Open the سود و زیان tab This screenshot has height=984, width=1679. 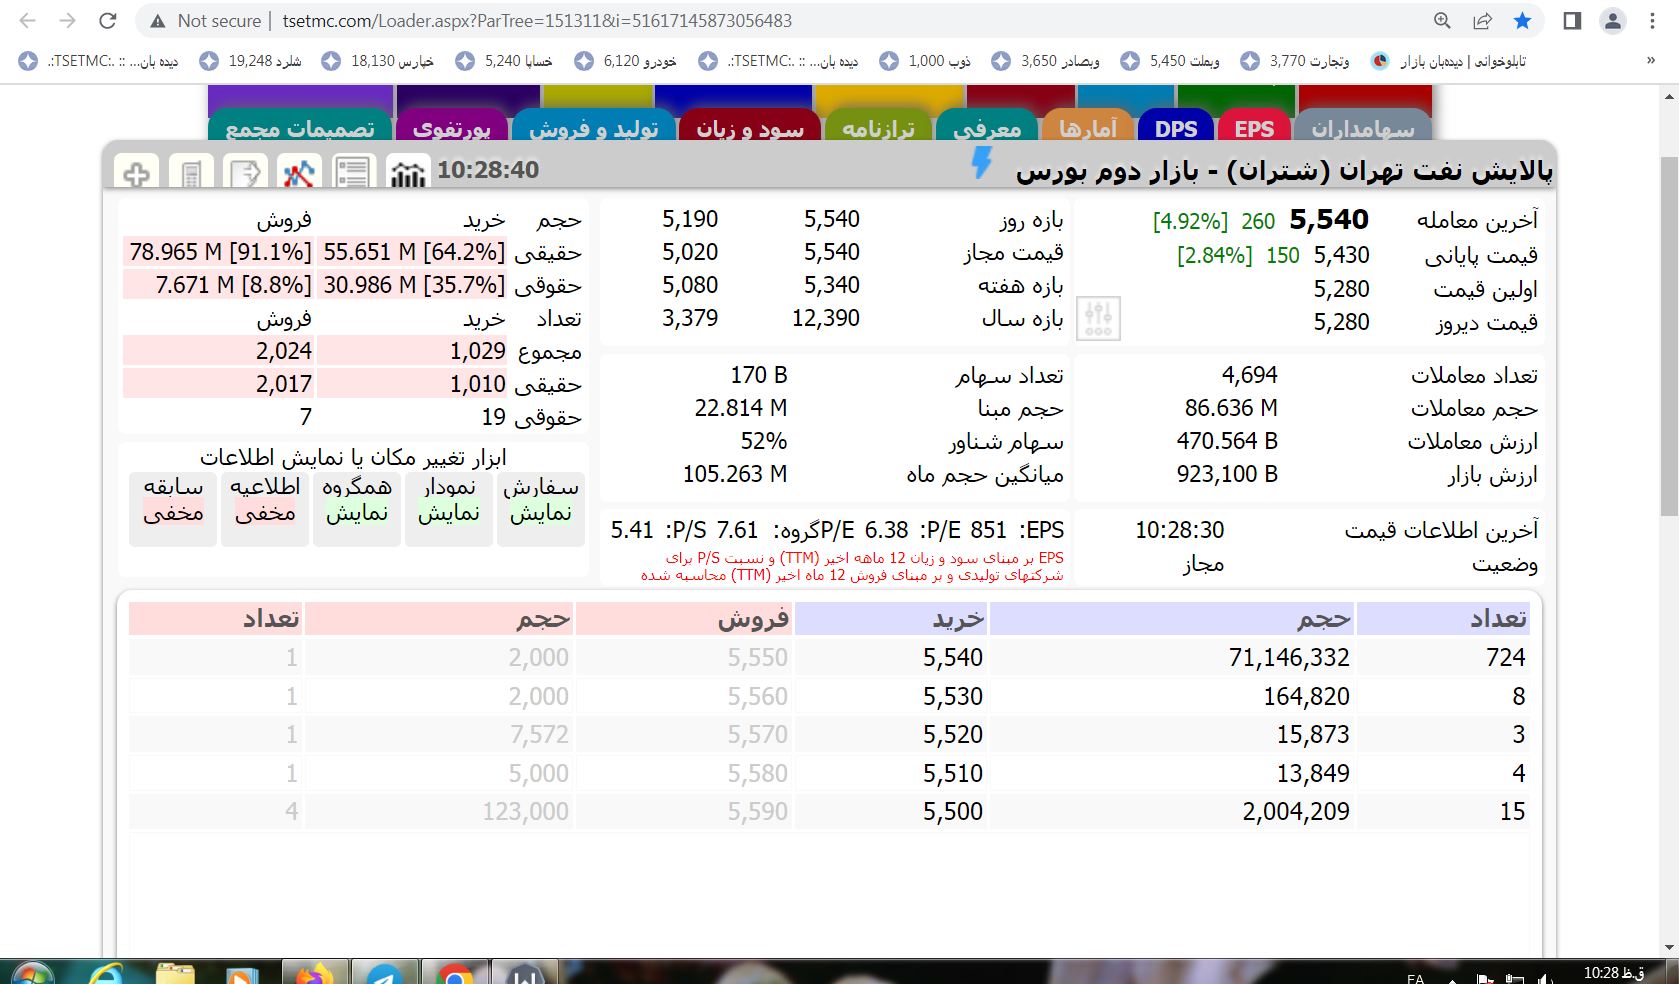tap(750, 126)
